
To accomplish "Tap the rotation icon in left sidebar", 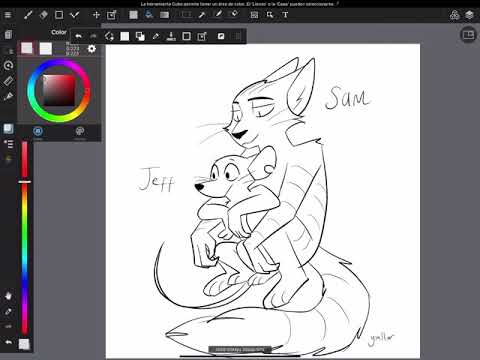I will coord(8,65).
